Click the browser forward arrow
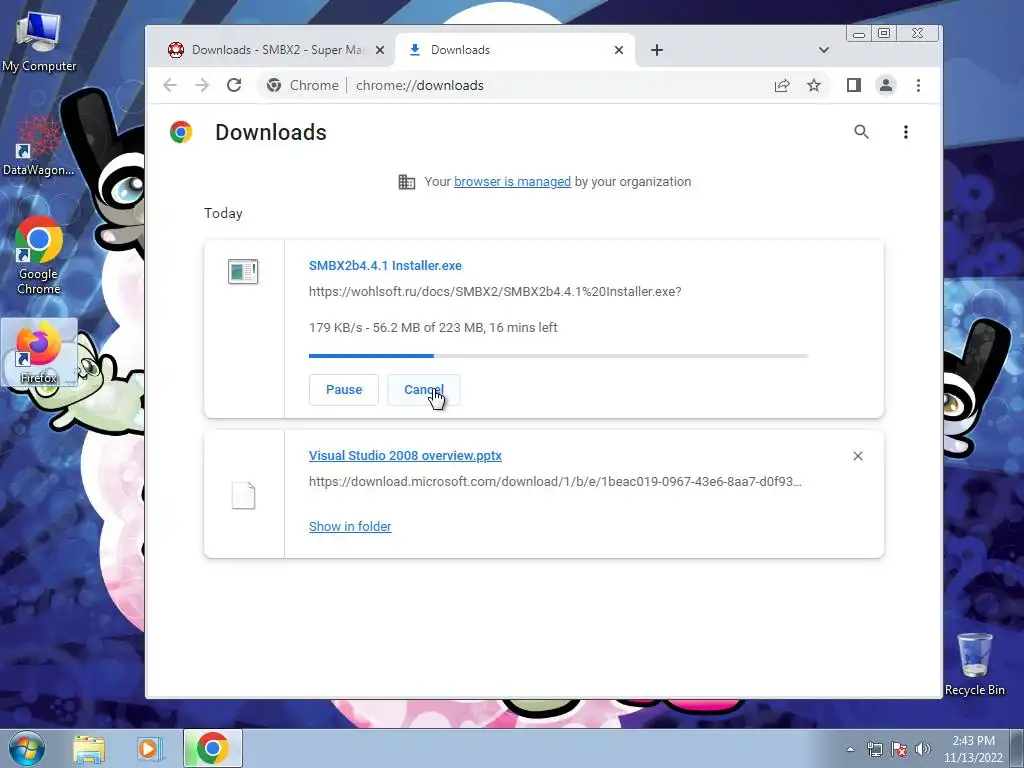The height and width of the screenshot is (768, 1024). pyautogui.click(x=202, y=86)
